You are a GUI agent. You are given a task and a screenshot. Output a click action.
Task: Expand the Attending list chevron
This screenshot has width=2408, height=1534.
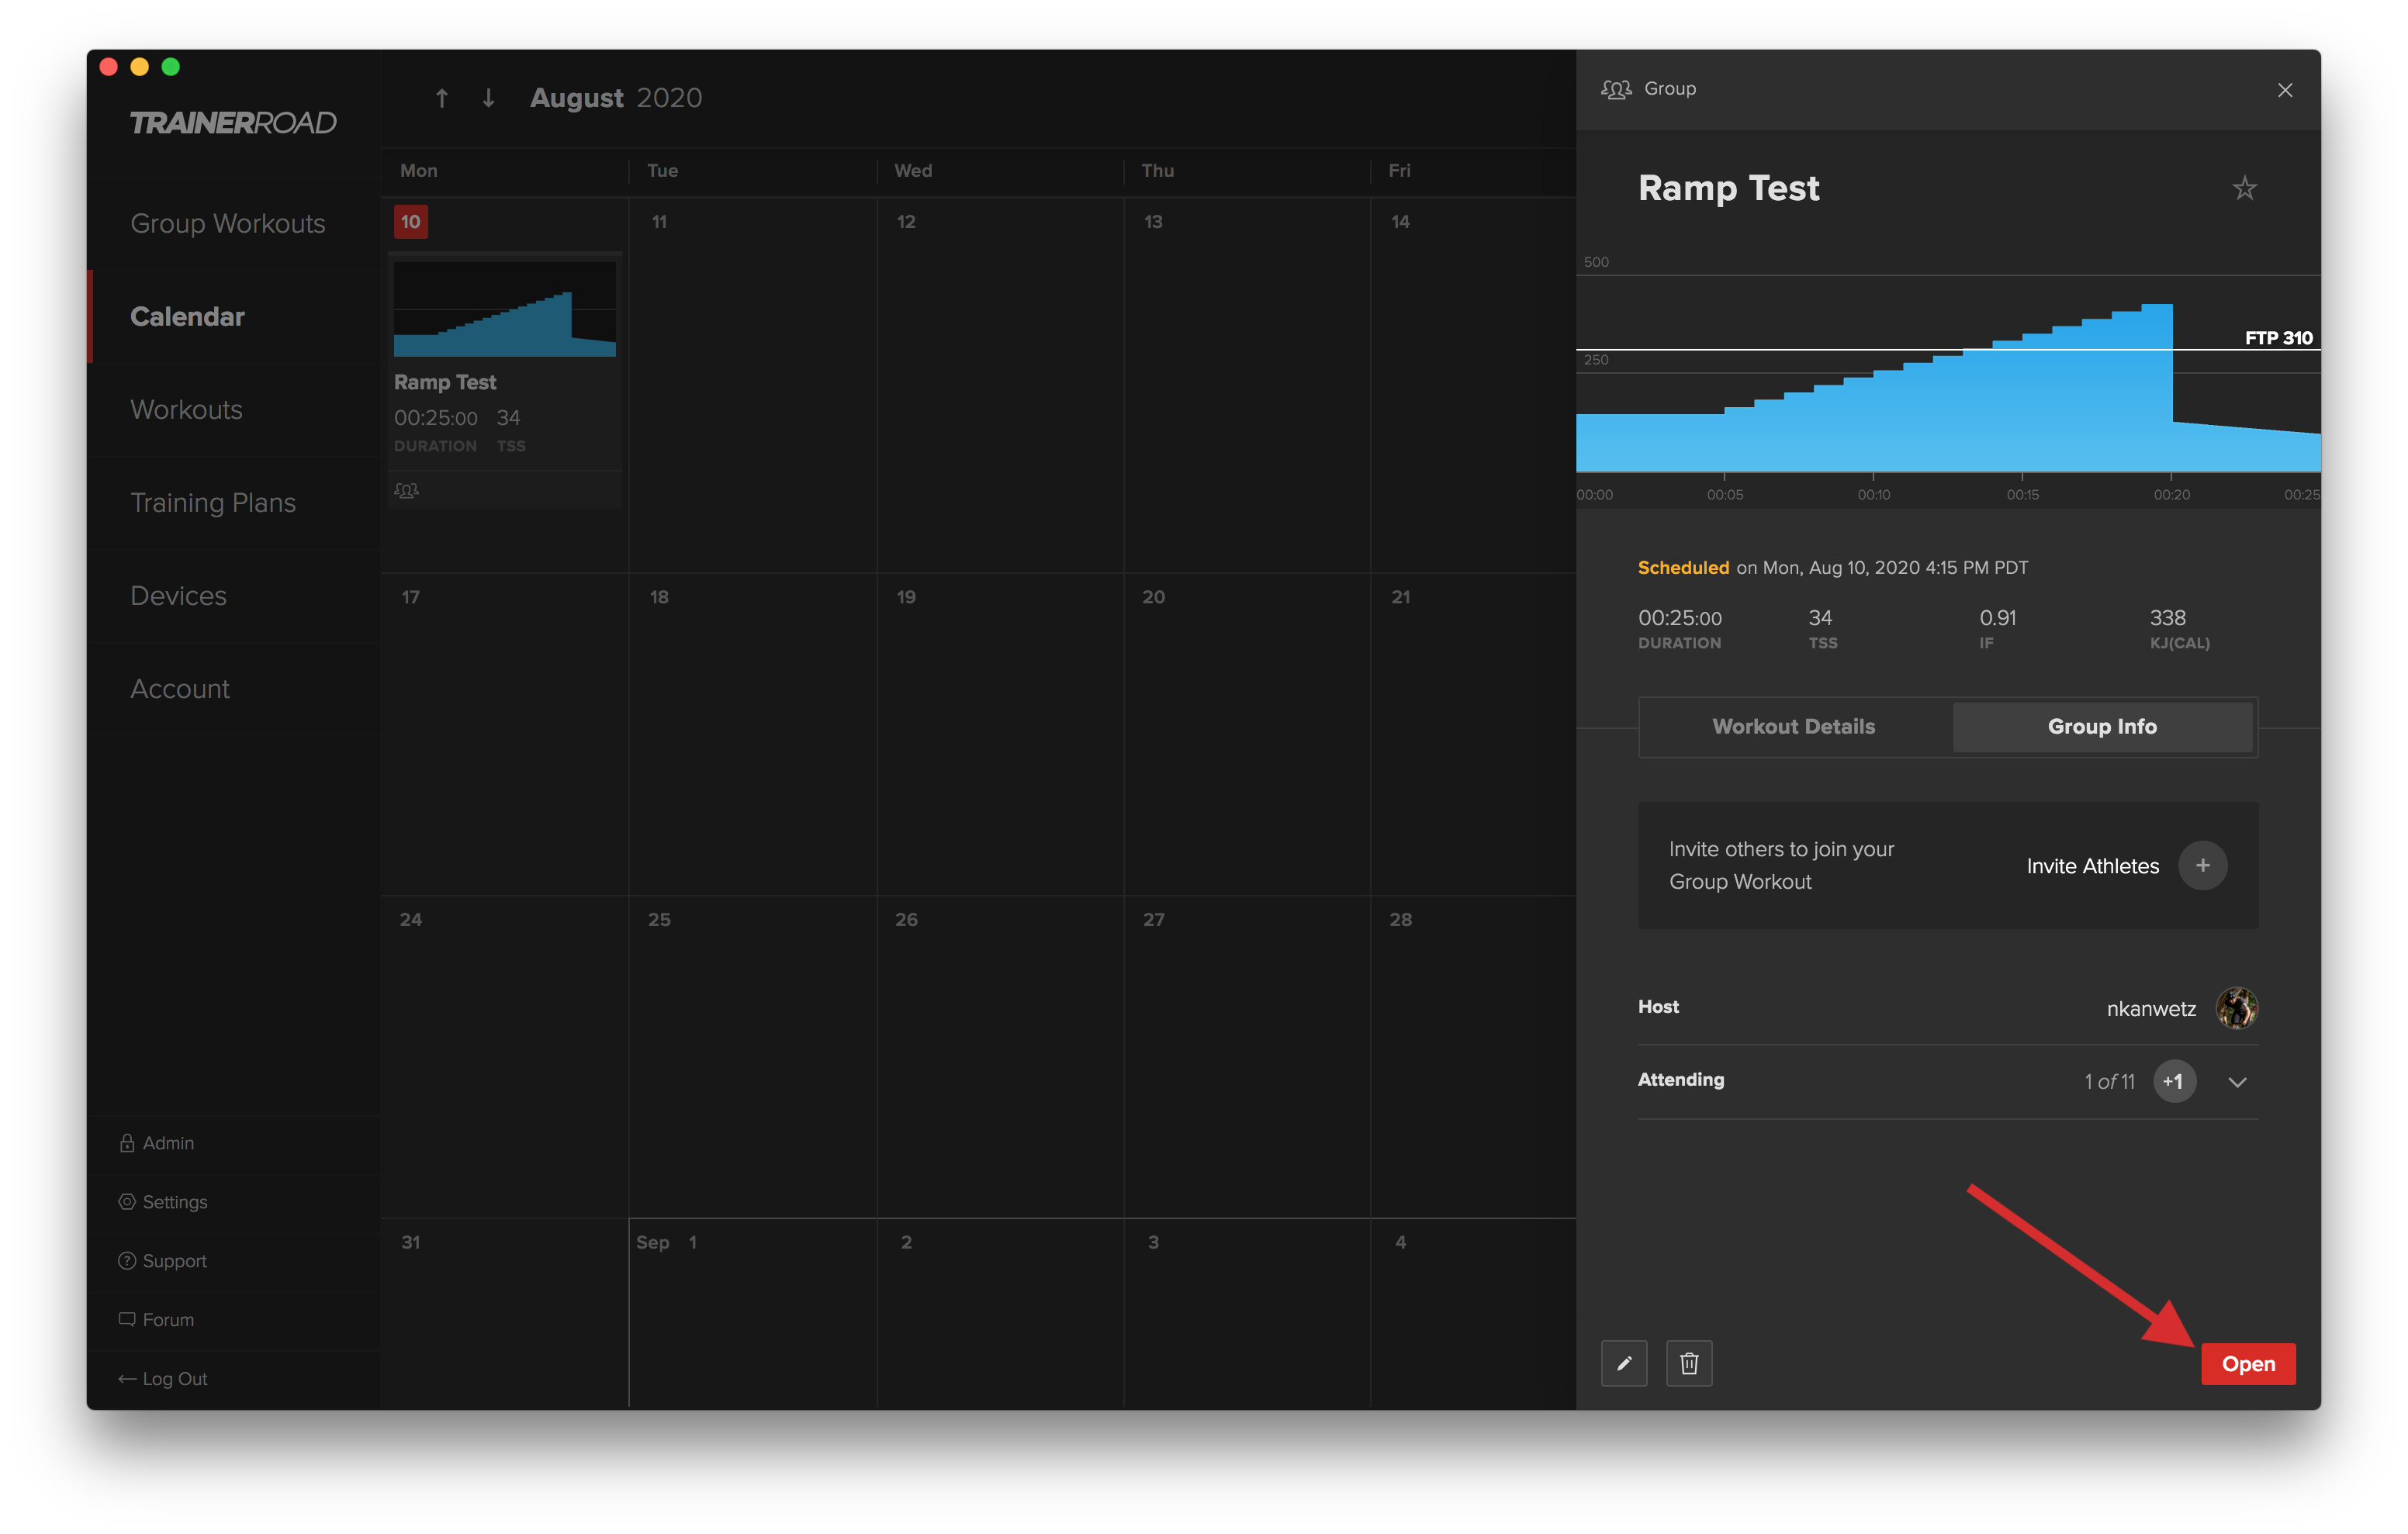click(x=2238, y=1082)
